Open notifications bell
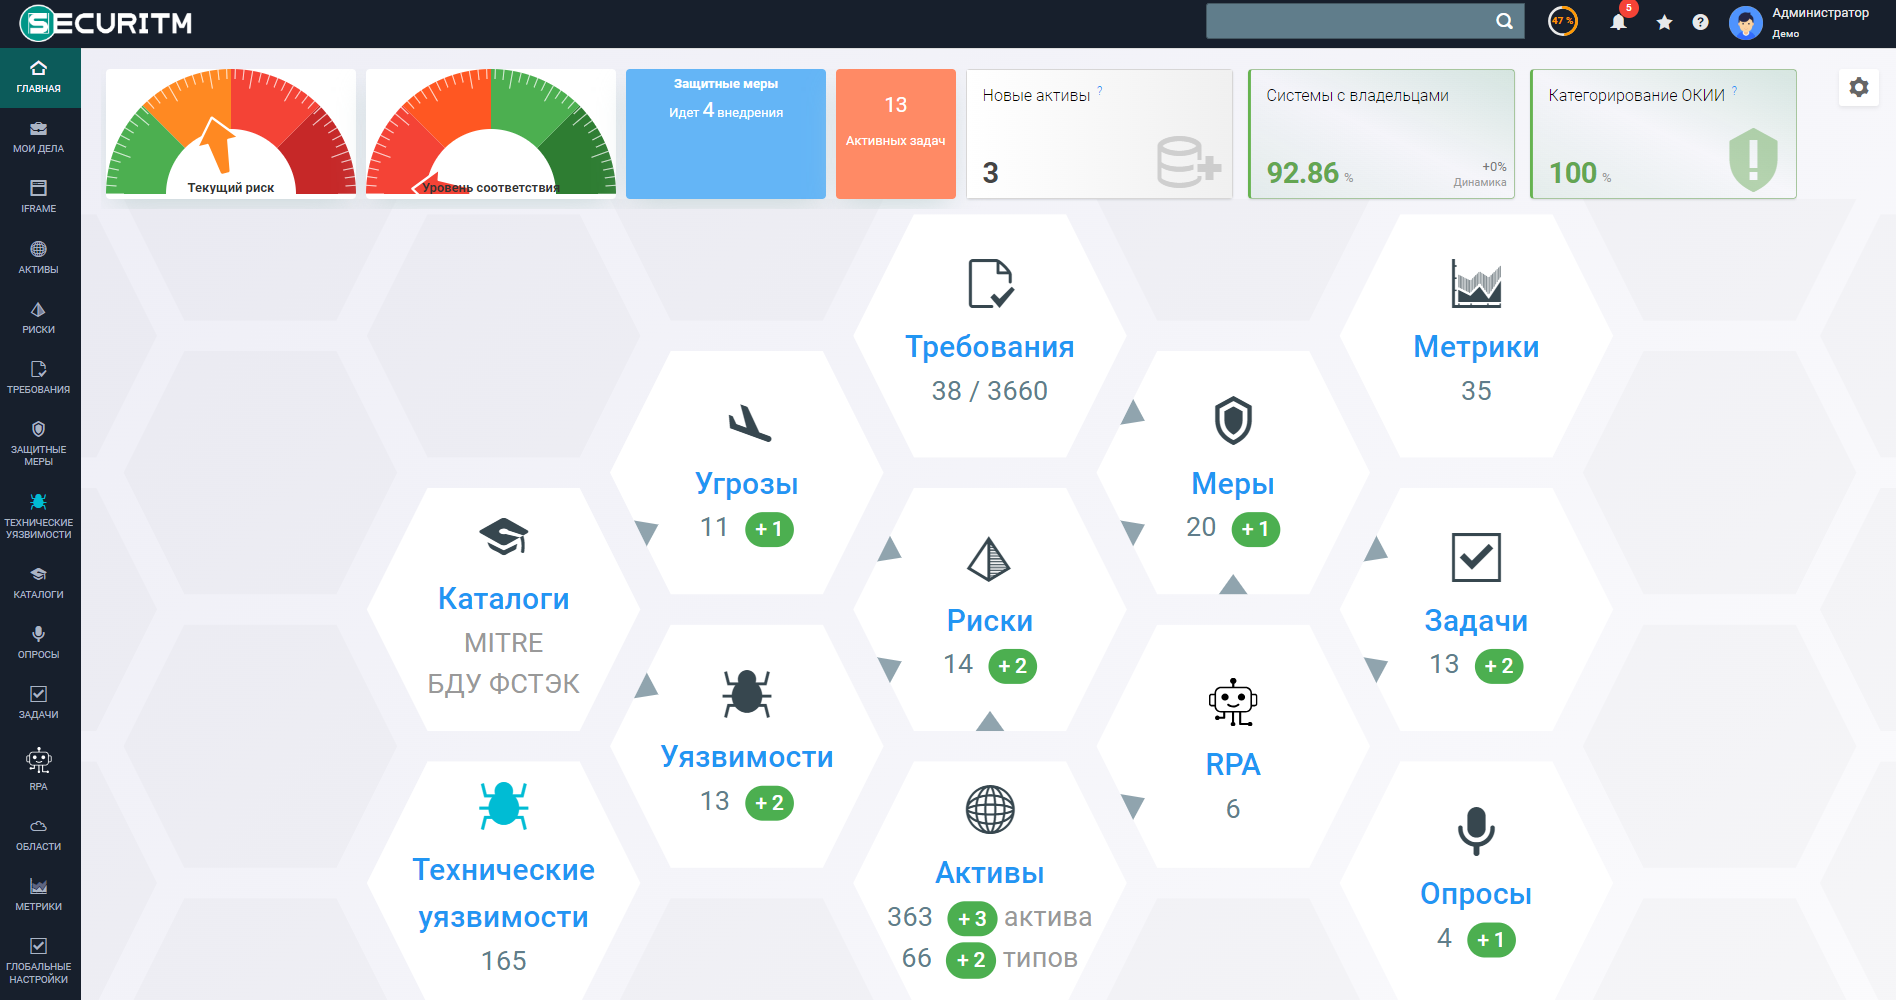Viewport: 1896px width, 1000px height. pos(1618,22)
